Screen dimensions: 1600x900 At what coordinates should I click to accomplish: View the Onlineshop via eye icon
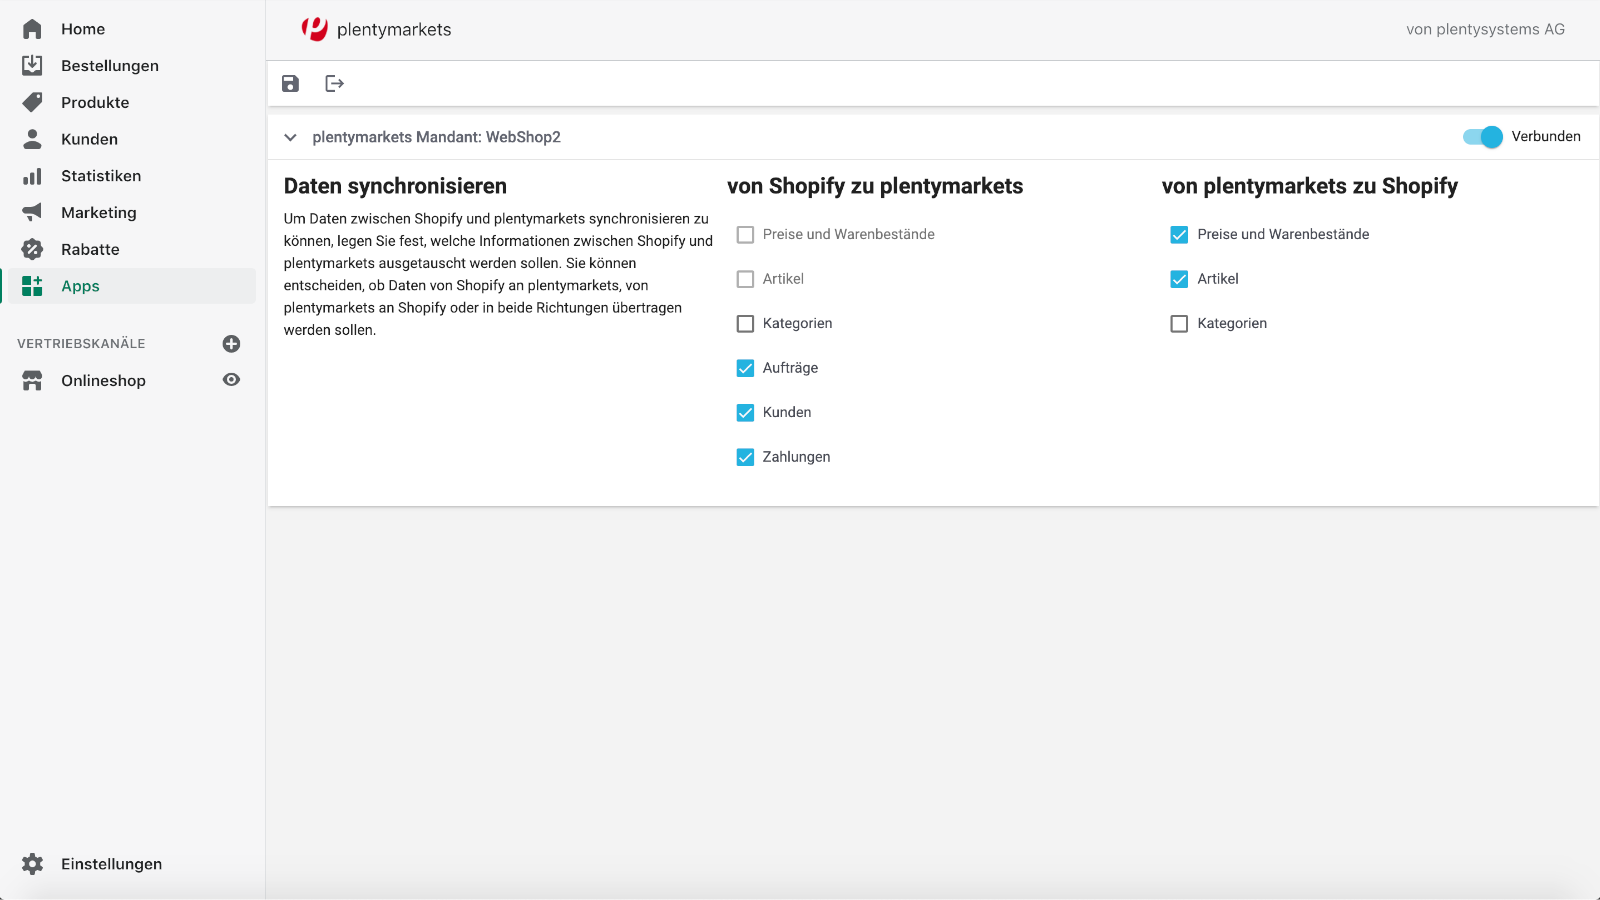tap(231, 380)
